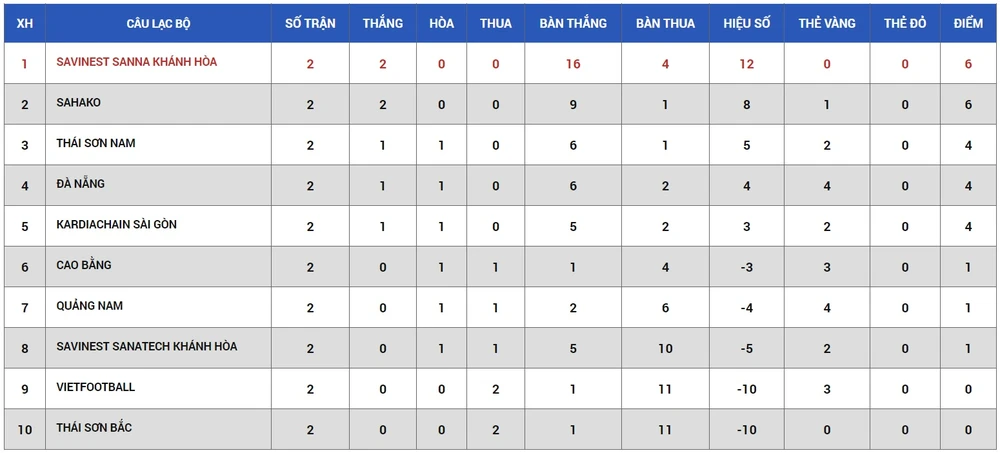Click the SỐ TRẬN column header

[310, 23]
